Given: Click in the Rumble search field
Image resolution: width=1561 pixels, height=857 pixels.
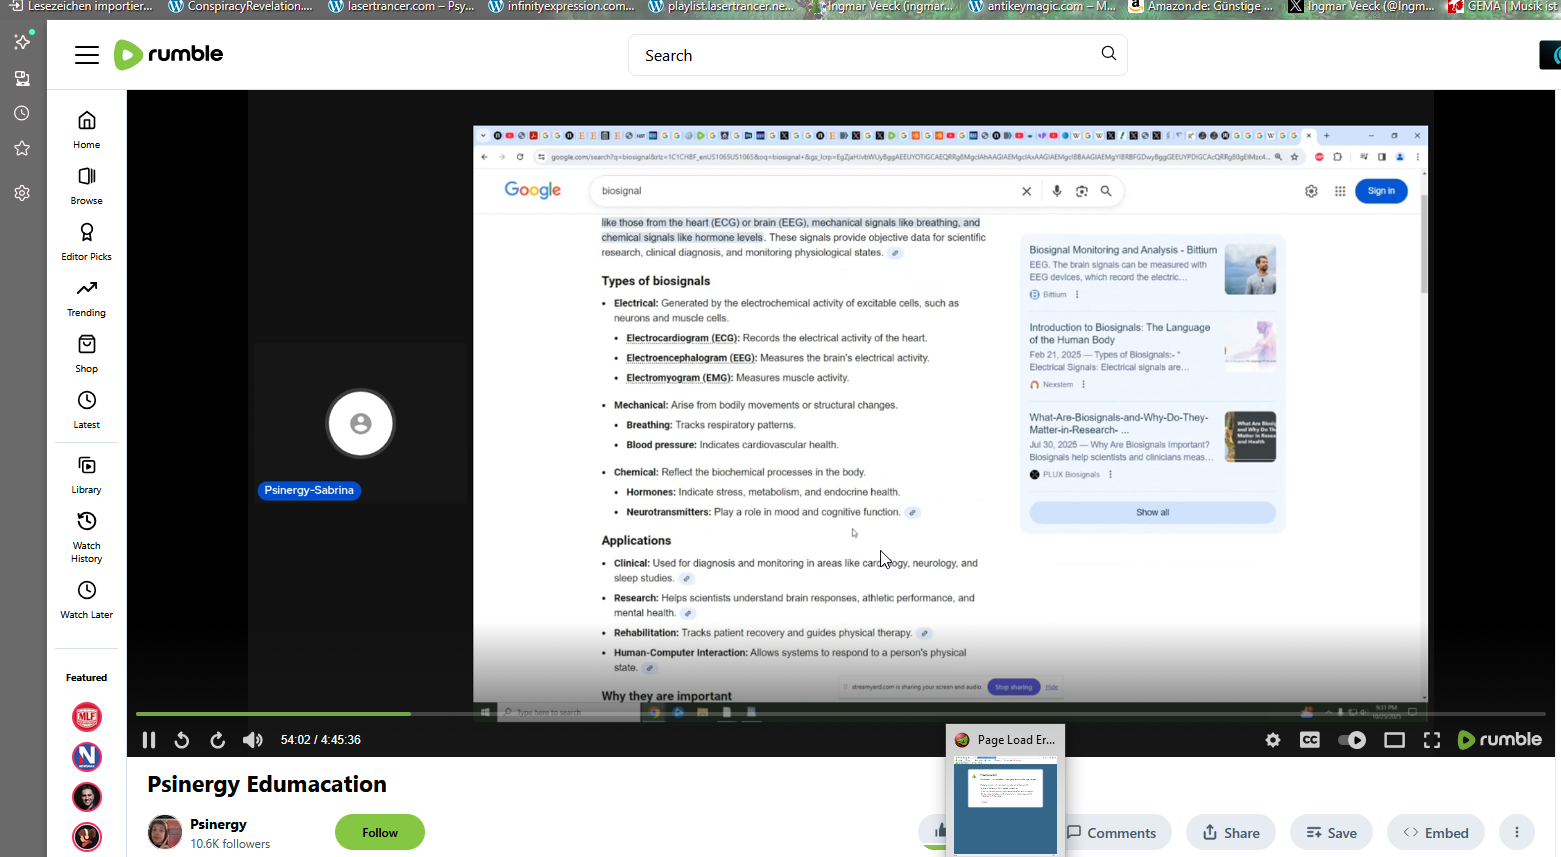Looking at the screenshot, I should tap(860, 55).
